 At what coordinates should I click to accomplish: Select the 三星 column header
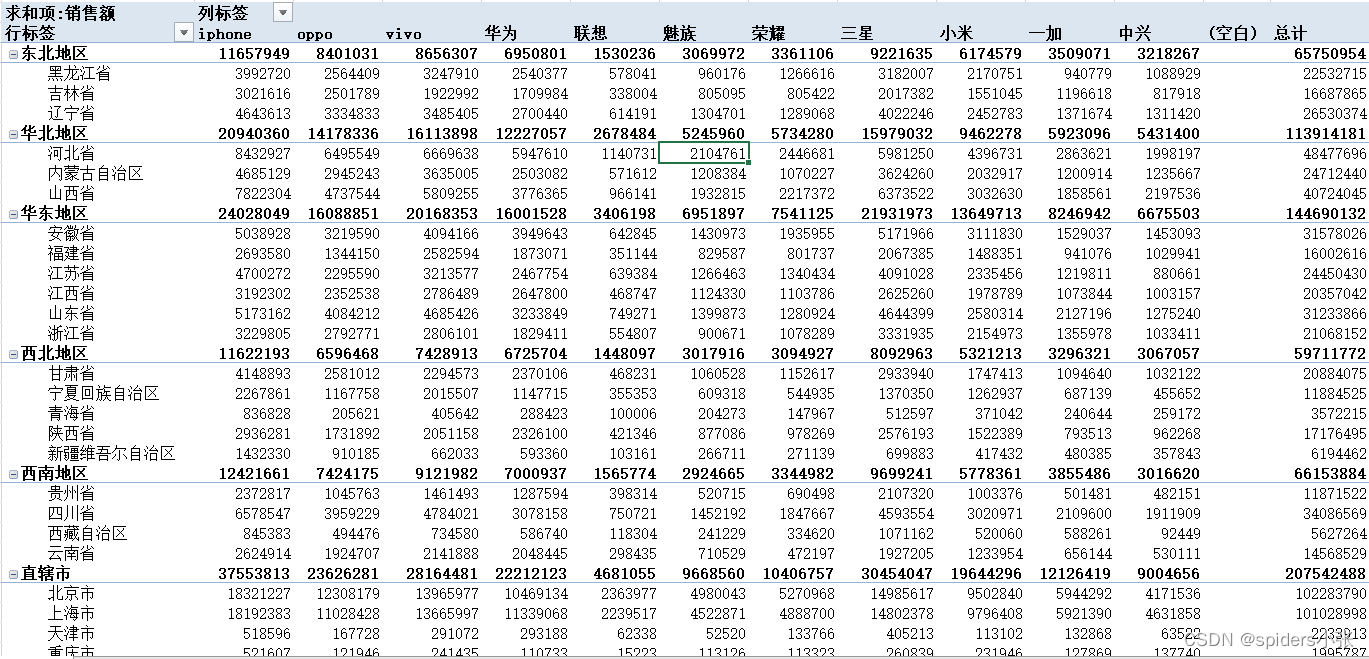click(857, 33)
